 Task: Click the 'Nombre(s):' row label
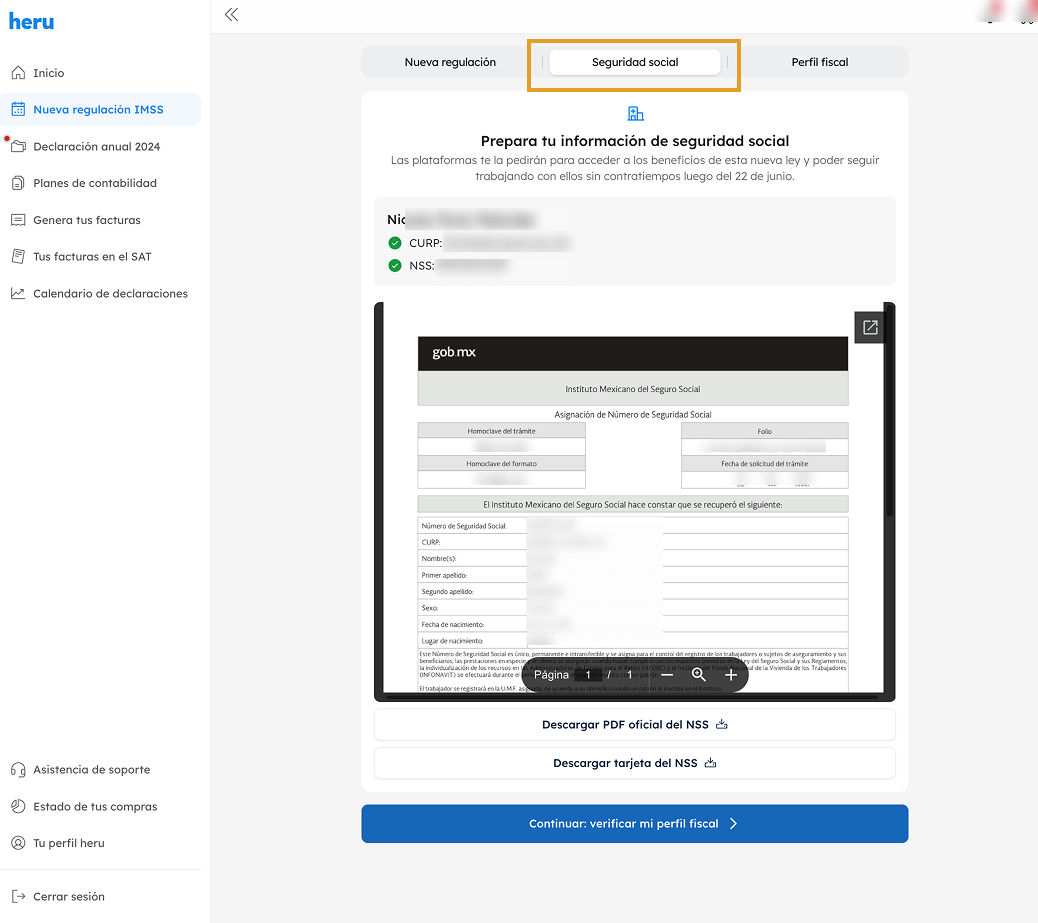tap(438, 559)
